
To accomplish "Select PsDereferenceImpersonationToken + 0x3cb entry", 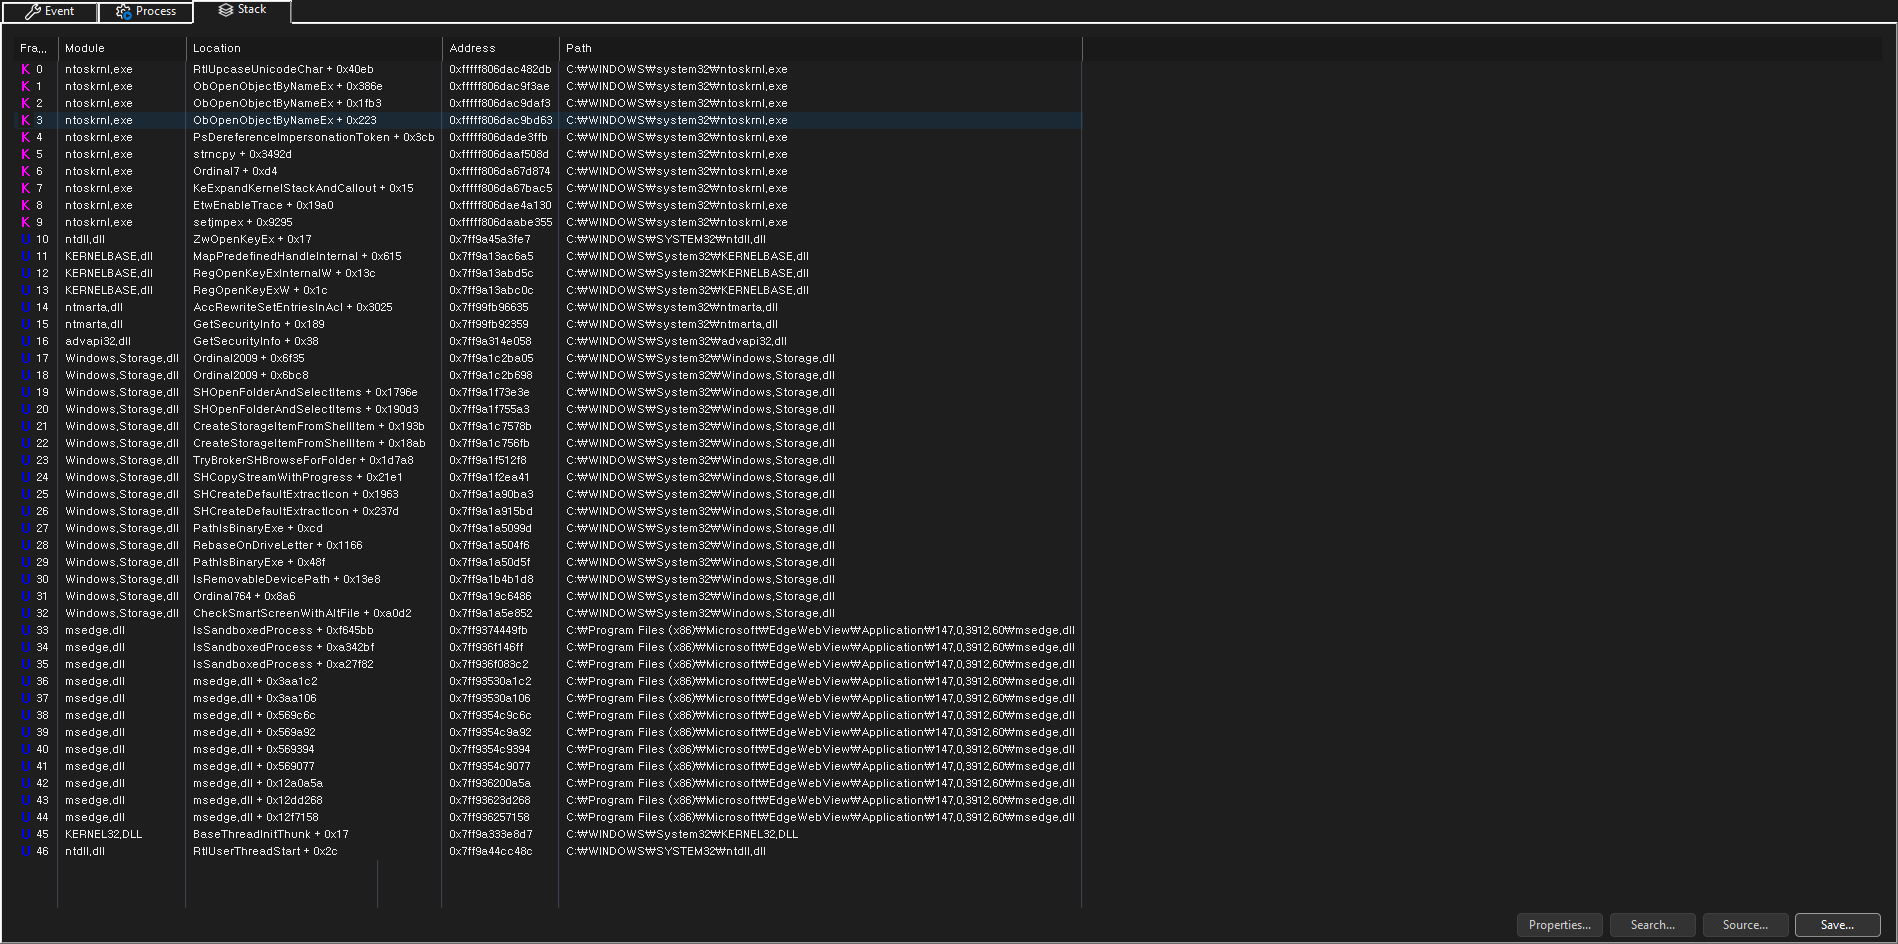I will [x=314, y=137].
